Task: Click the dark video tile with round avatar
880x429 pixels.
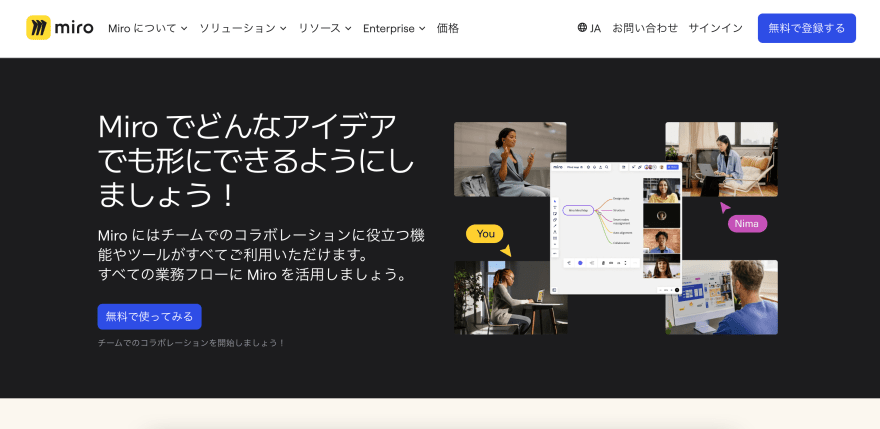Action: coord(661,216)
